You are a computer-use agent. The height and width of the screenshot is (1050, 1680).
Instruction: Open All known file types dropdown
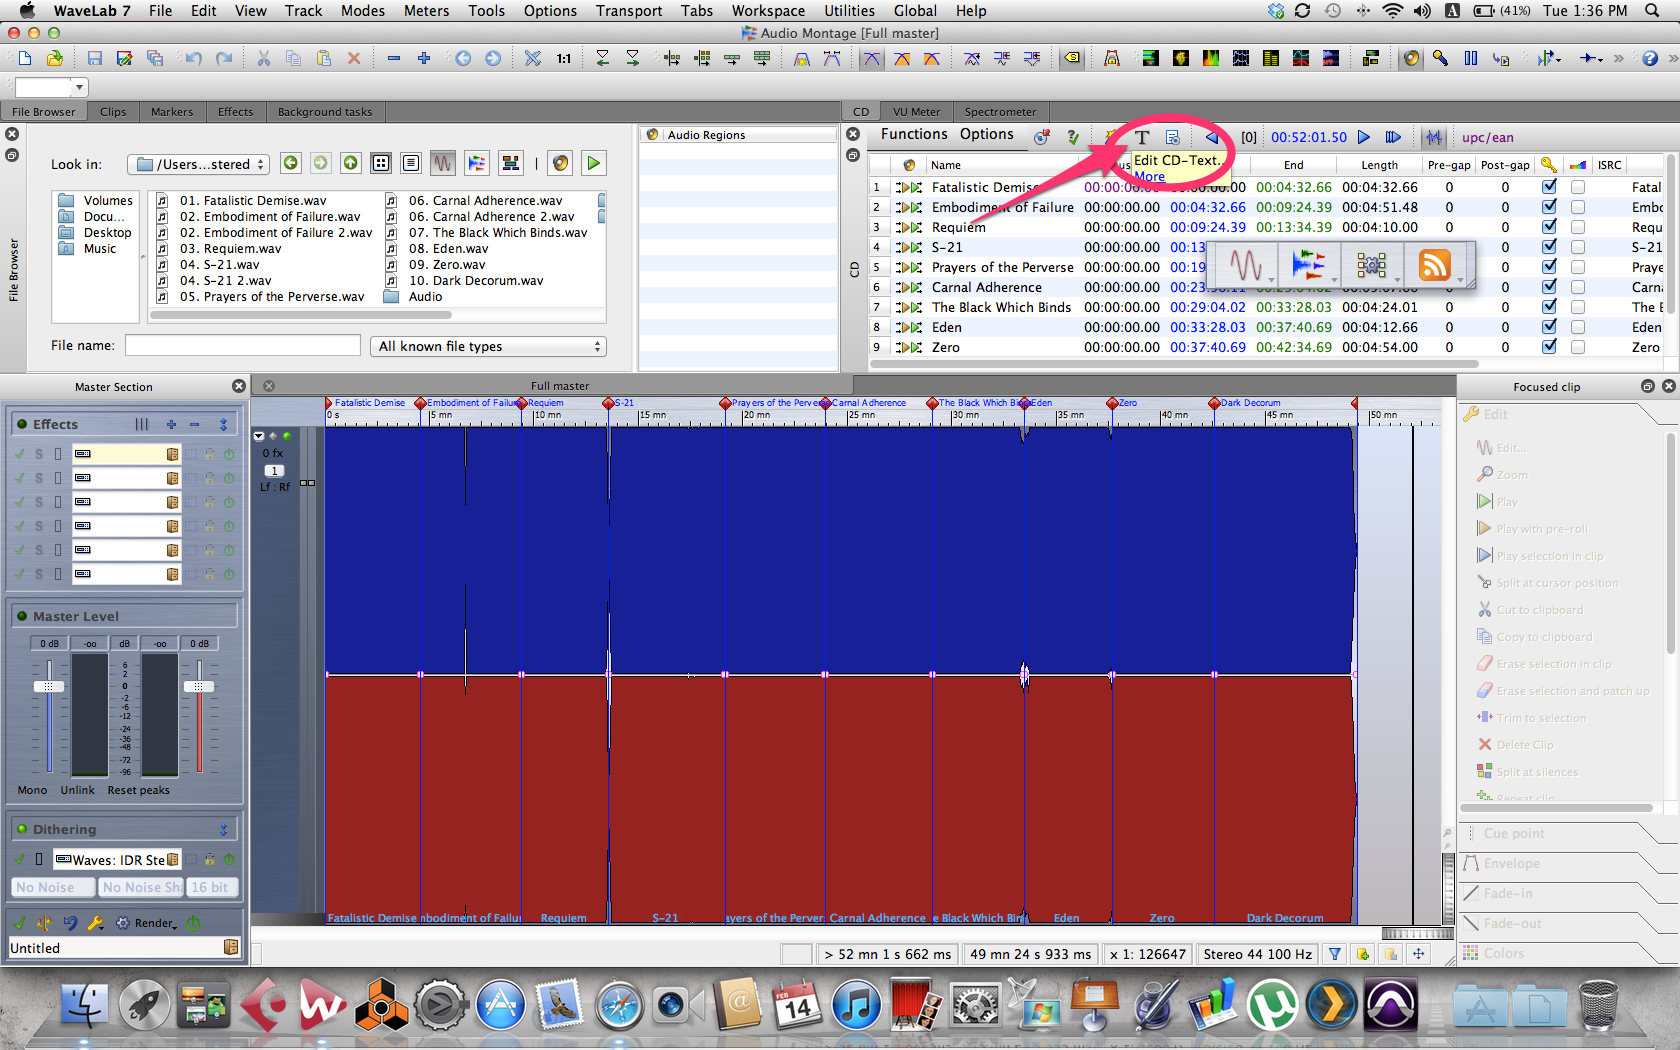point(488,346)
